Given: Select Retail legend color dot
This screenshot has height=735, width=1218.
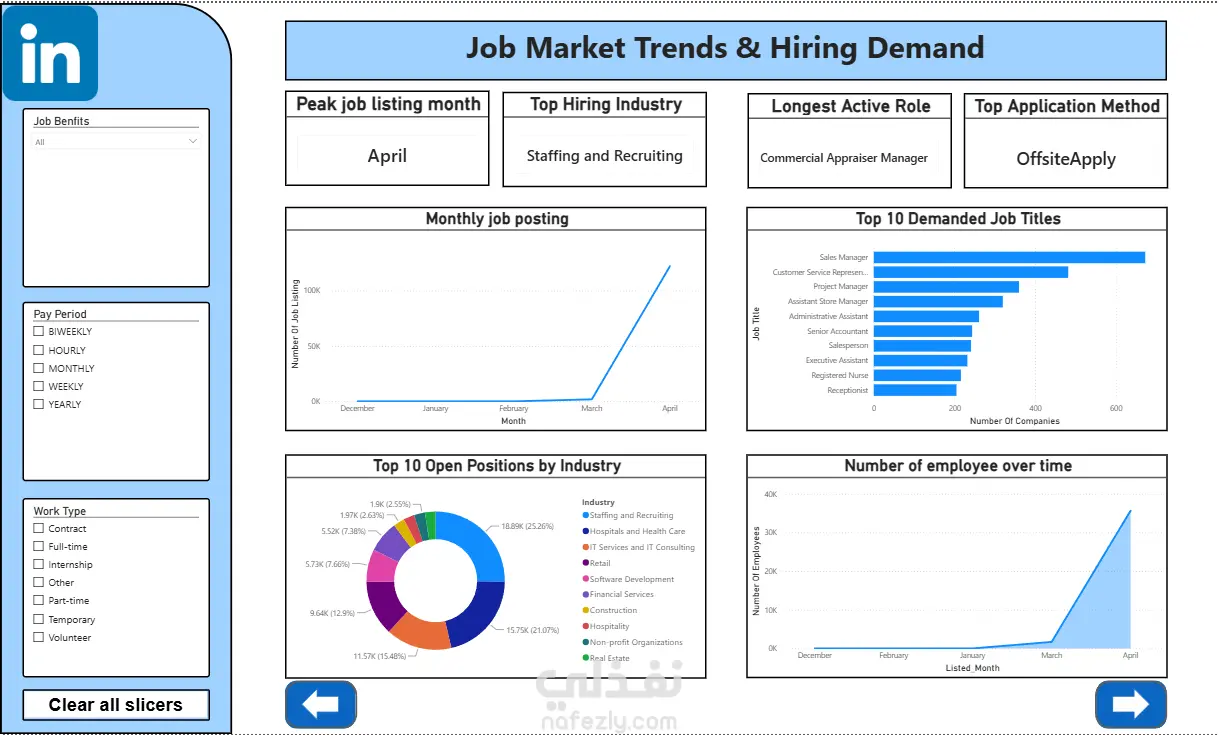Looking at the screenshot, I should pos(585,563).
